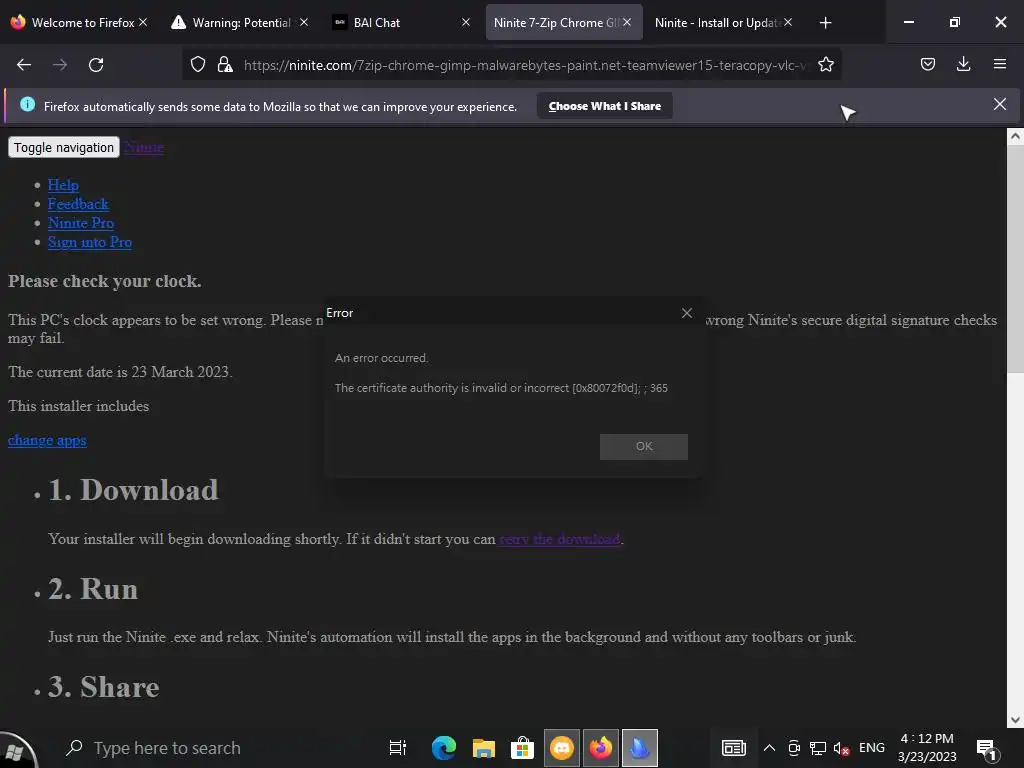Go back to the previous page
Screen dimensions: 1024x768
(x=24, y=65)
